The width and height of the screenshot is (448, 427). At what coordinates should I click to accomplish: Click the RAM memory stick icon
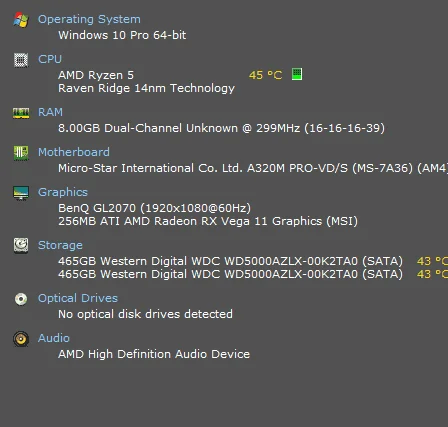(x=21, y=113)
